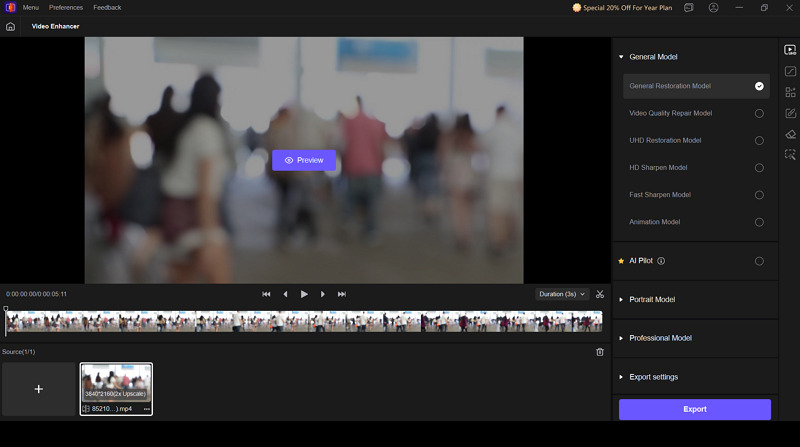Expand the Export settings section
The image size is (800, 447).
pos(653,377)
